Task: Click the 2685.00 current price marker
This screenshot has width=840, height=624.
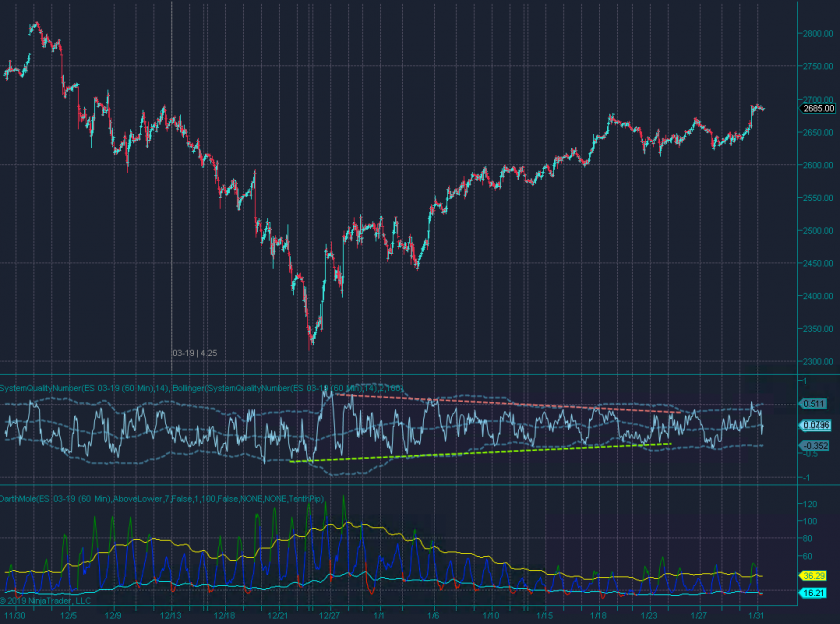Action: (x=816, y=108)
